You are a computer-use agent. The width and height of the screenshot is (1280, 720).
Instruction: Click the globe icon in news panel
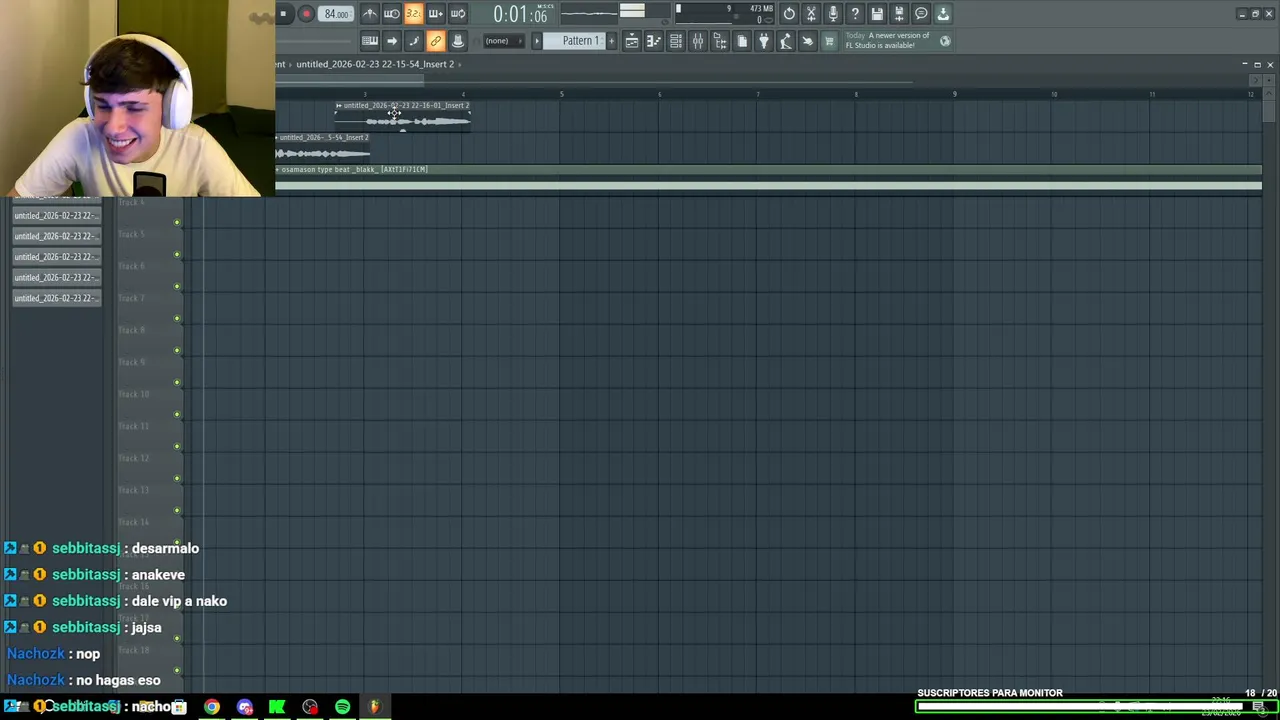click(945, 41)
